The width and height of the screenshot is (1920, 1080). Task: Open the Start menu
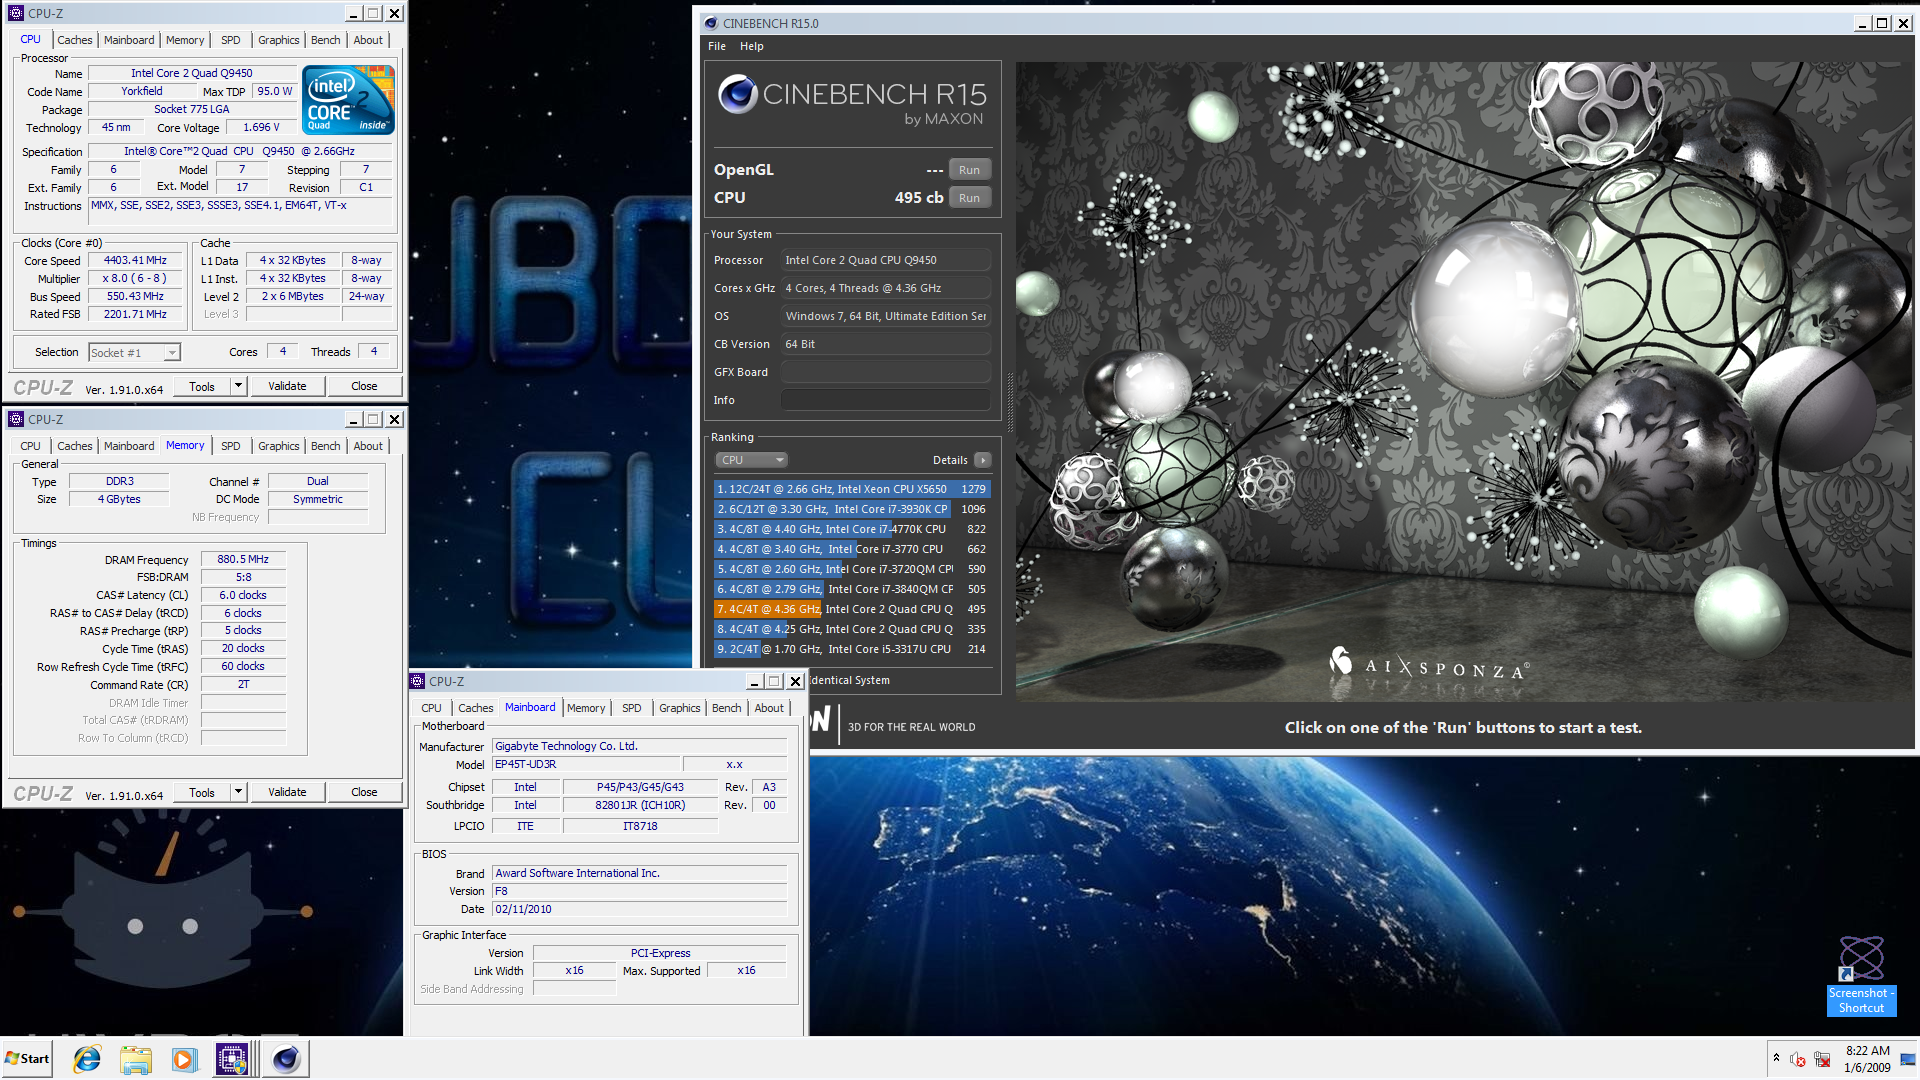point(27,1059)
